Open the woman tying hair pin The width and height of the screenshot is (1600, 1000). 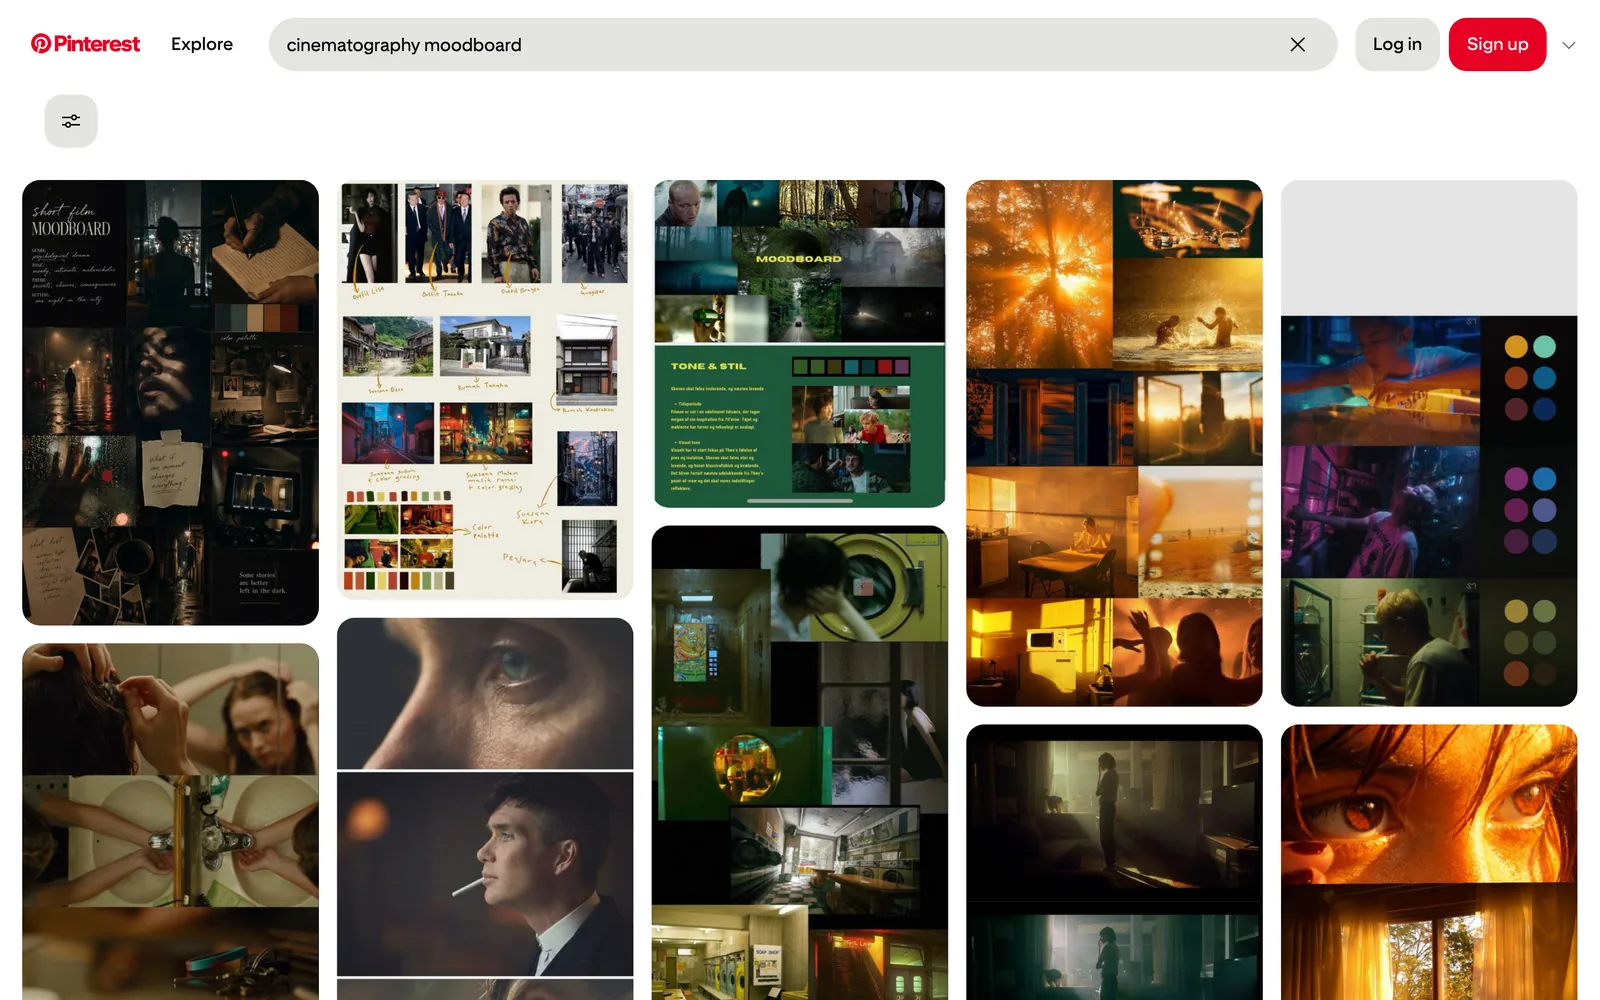[170, 822]
